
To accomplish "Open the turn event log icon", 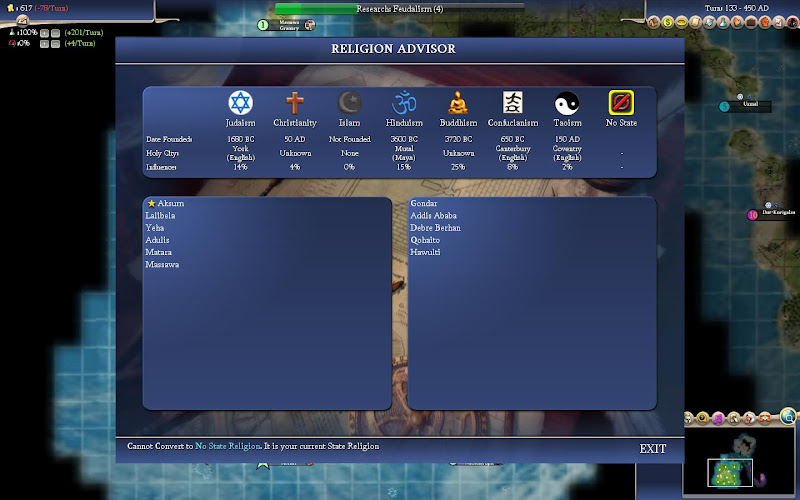I will coord(22,20).
